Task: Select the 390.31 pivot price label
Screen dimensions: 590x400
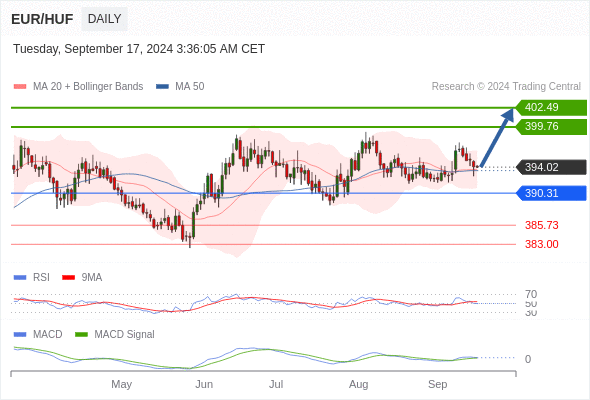Action: pyautogui.click(x=551, y=193)
